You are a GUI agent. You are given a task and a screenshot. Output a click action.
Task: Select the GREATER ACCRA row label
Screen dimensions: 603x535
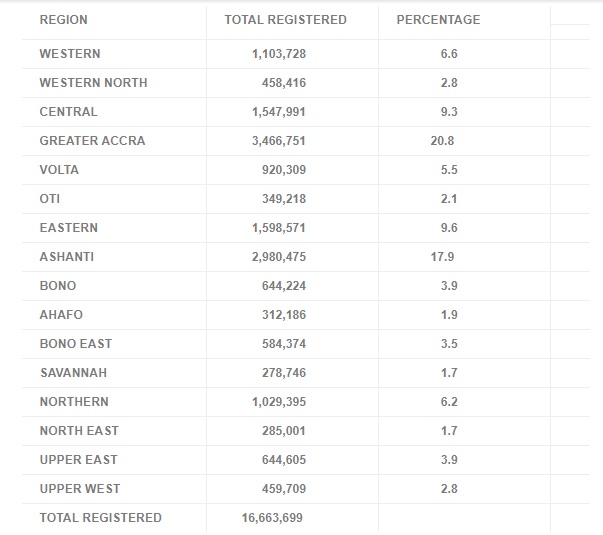[x=92, y=141]
